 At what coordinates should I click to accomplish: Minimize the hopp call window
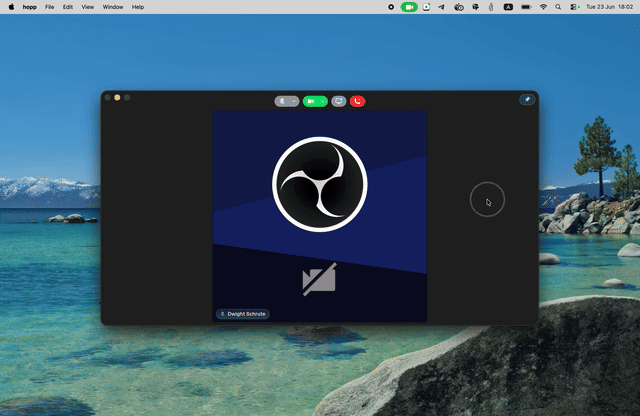coord(117,98)
